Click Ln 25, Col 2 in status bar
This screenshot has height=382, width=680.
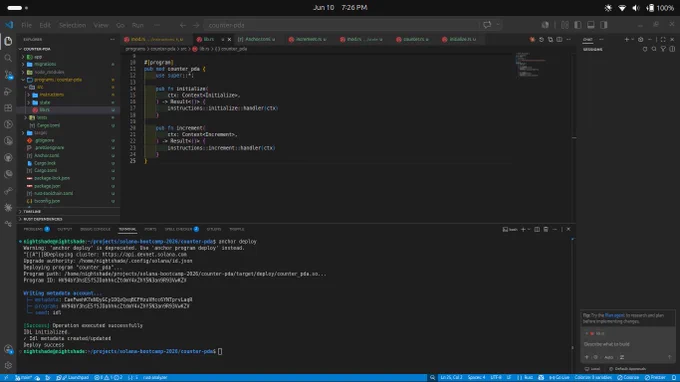click(x=451, y=378)
